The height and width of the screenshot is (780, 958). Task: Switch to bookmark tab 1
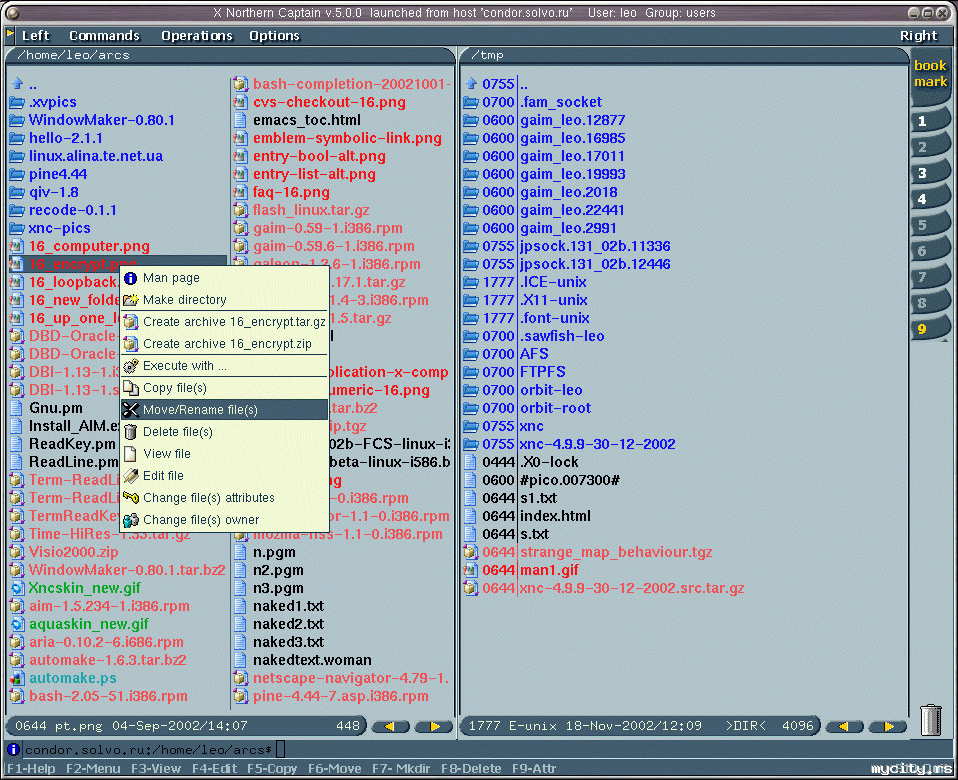[925, 121]
